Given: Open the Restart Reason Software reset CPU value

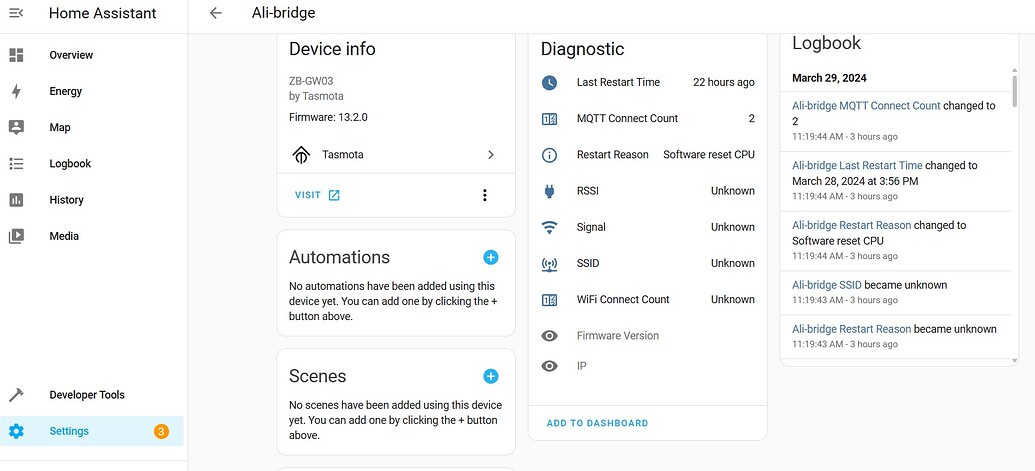Looking at the screenshot, I should [x=709, y=155].
